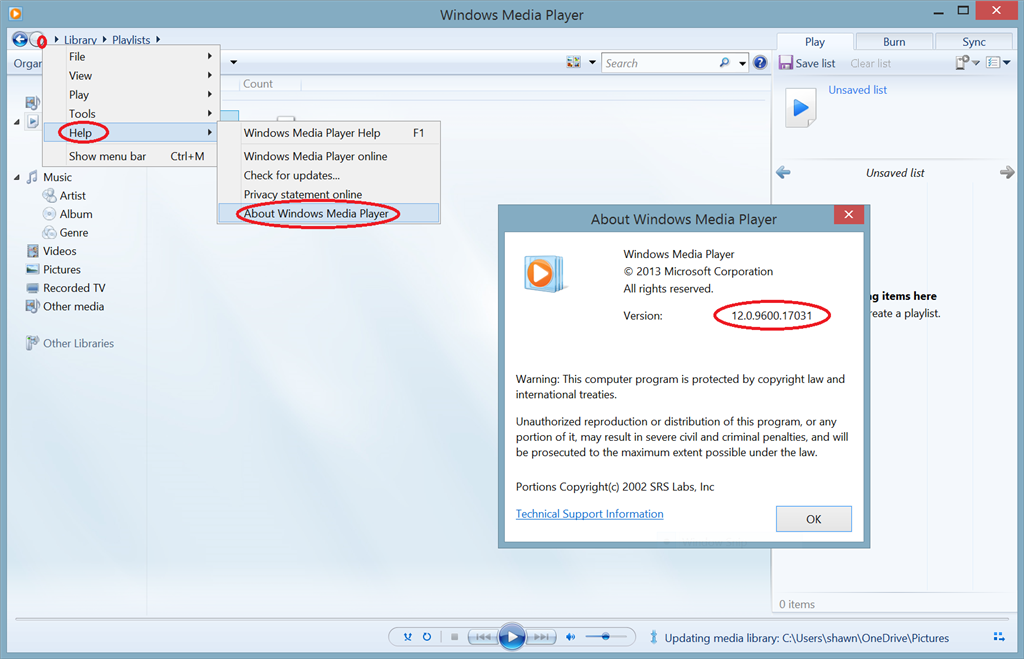Screen dimensions: 1024x659
Task: Expand the arrow after Playlists breadcrumb
Action: (x=158, y=40)
